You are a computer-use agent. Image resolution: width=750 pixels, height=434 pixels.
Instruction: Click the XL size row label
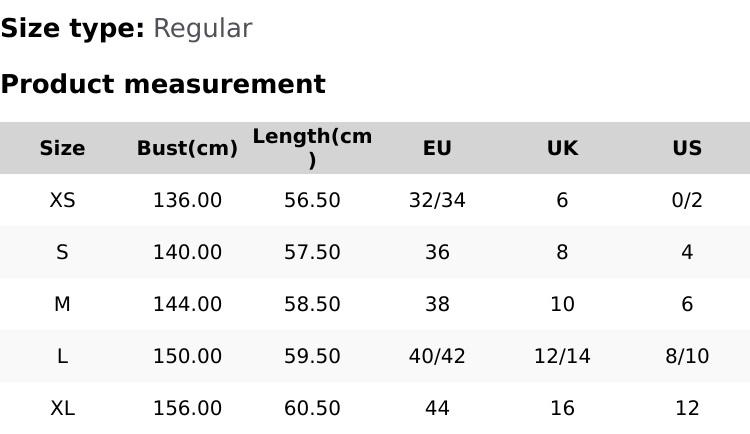click(62, 408)
